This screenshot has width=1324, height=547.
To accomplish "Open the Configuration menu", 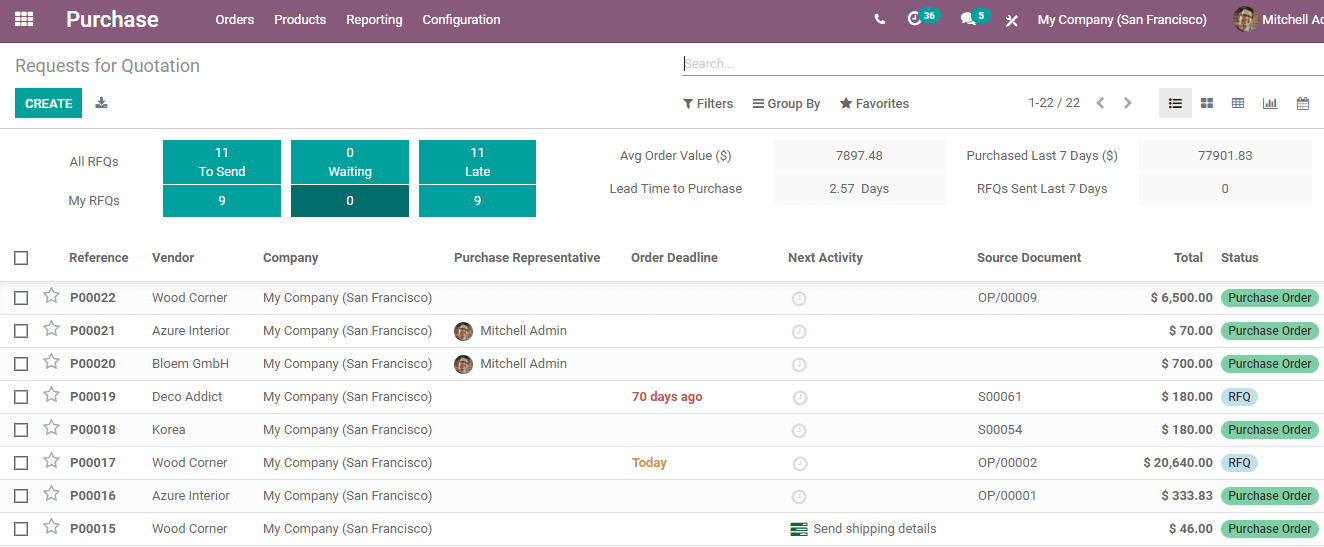I will coord(461,19).
